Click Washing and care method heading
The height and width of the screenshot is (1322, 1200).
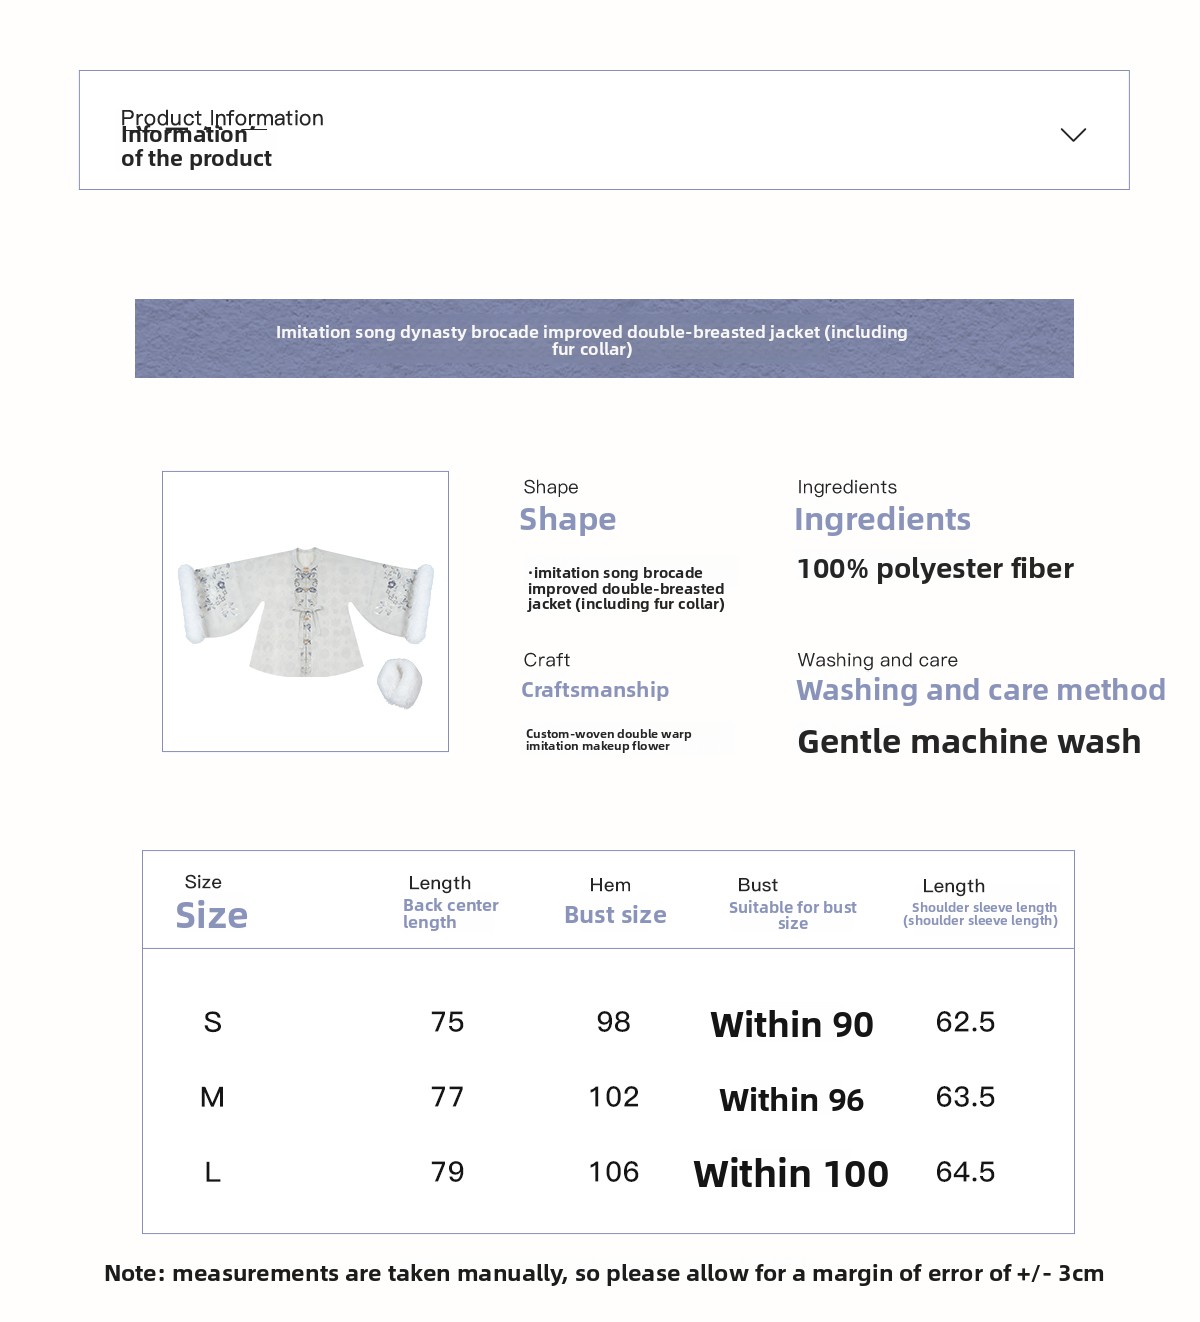point(980,690)
